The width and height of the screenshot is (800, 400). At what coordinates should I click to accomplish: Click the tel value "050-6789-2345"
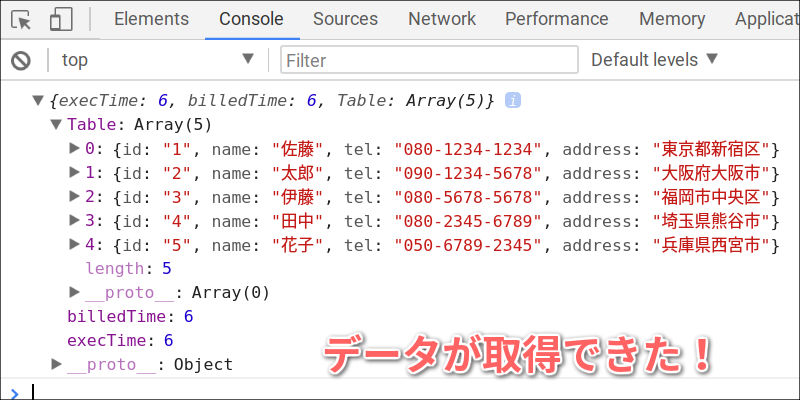coord(467,245)
